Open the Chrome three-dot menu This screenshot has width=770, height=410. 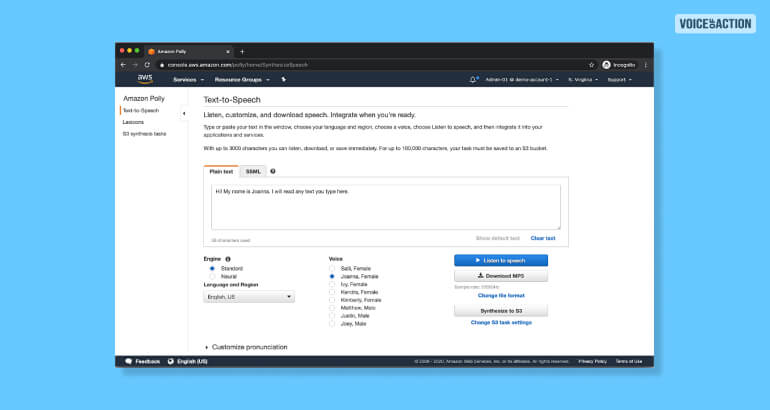[x=646, y=65]
